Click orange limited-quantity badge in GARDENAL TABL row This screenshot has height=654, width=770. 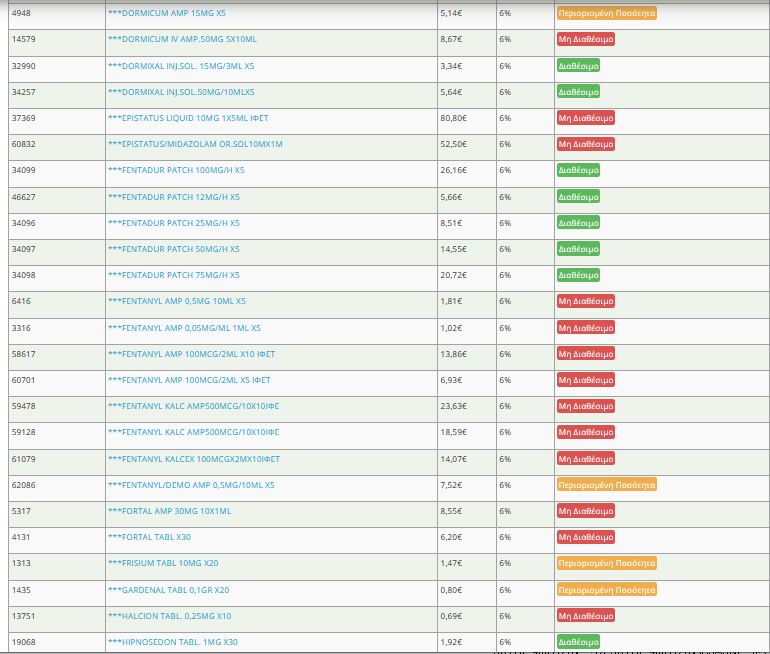[606, 590]
